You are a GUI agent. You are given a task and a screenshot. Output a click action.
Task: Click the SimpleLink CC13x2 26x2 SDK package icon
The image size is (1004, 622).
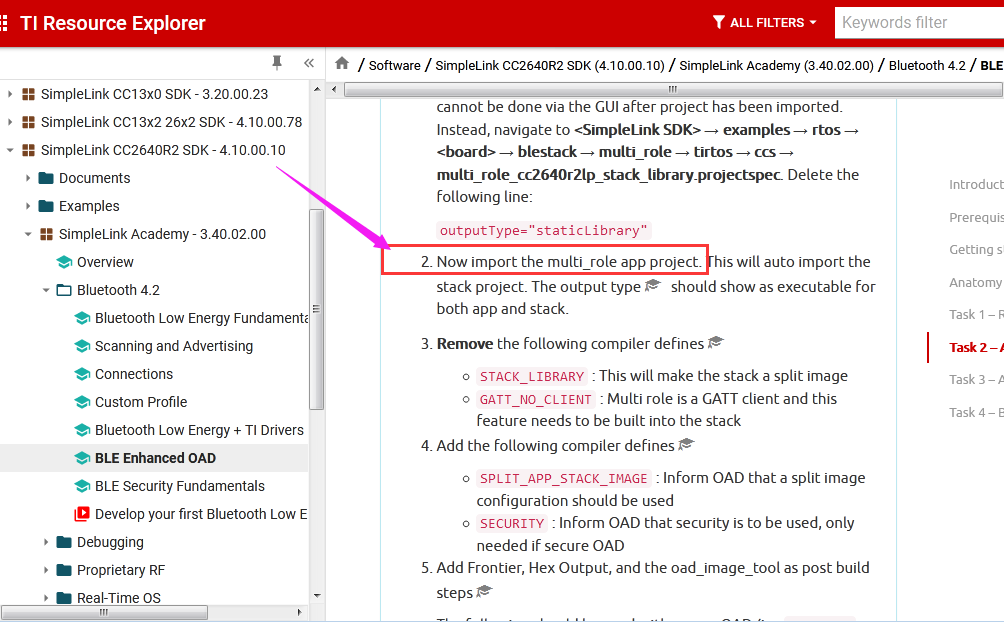tap(28, 122)
